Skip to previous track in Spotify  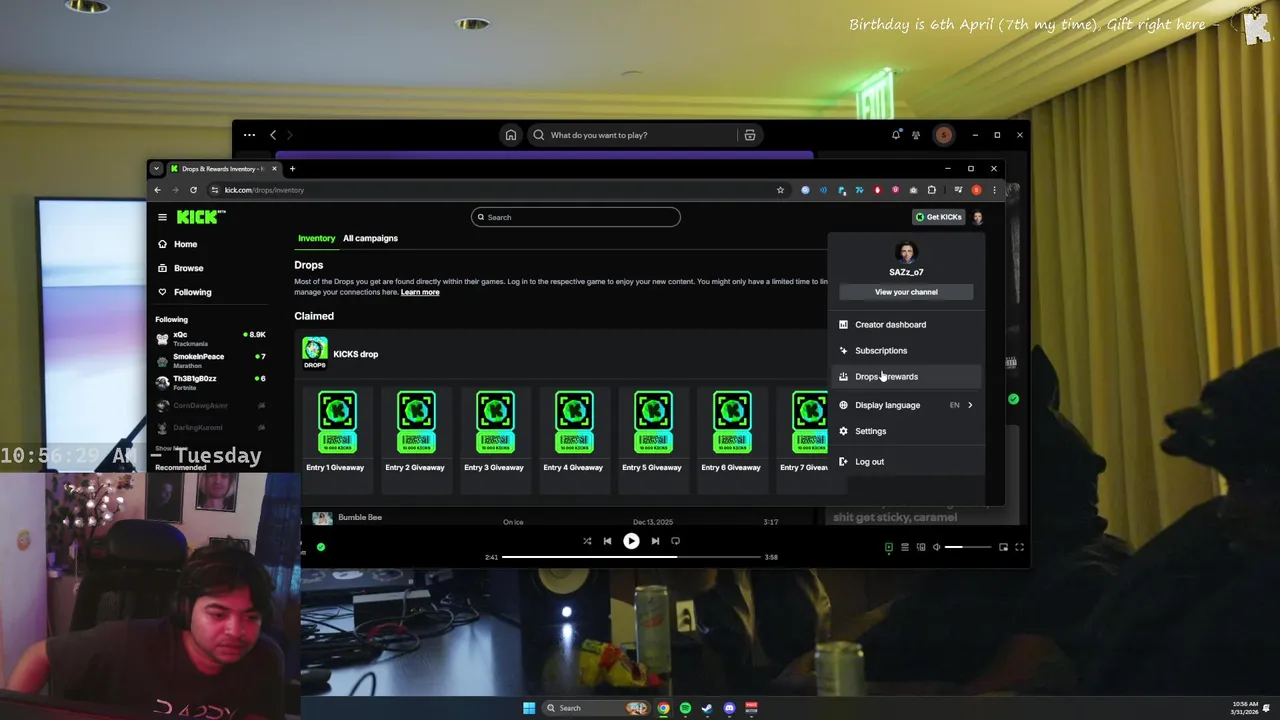[607, 541]
